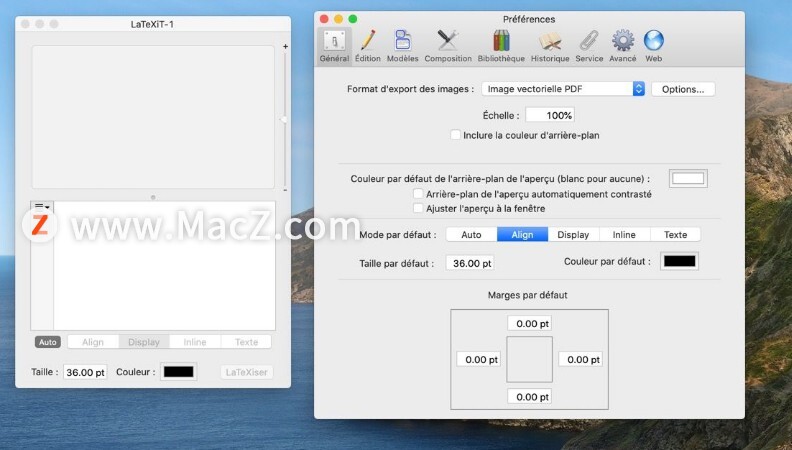Click the Taille par défaut 36.00 pt field
792x450 pixels.
tap(470, 263)
